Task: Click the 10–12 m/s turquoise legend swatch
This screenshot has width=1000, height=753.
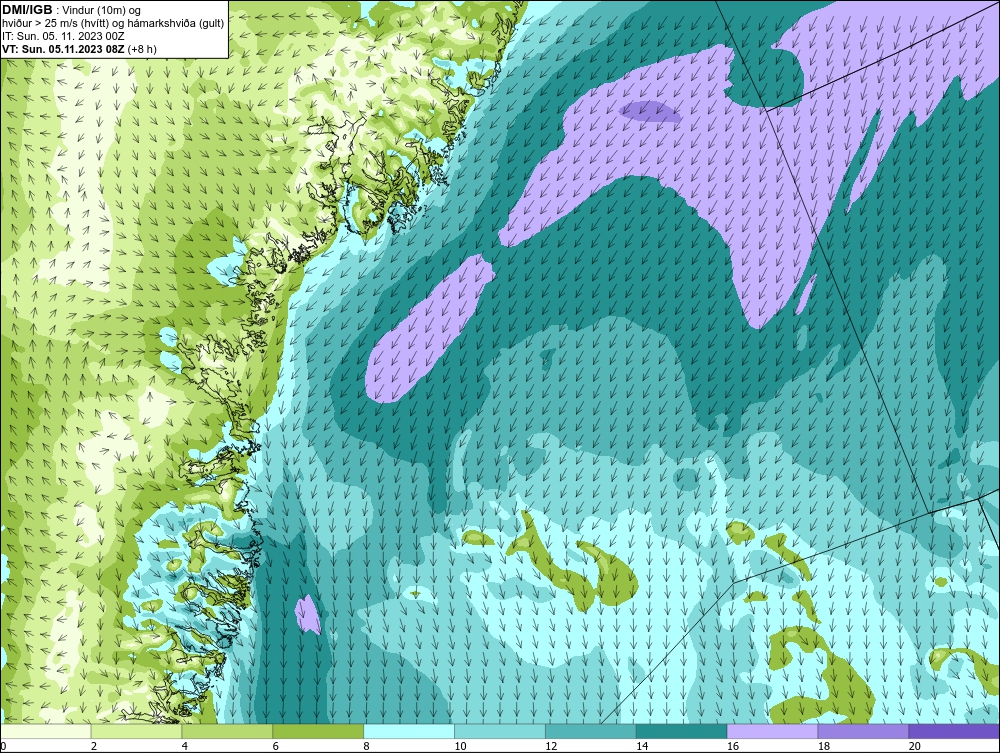Action: pos(500,731)
